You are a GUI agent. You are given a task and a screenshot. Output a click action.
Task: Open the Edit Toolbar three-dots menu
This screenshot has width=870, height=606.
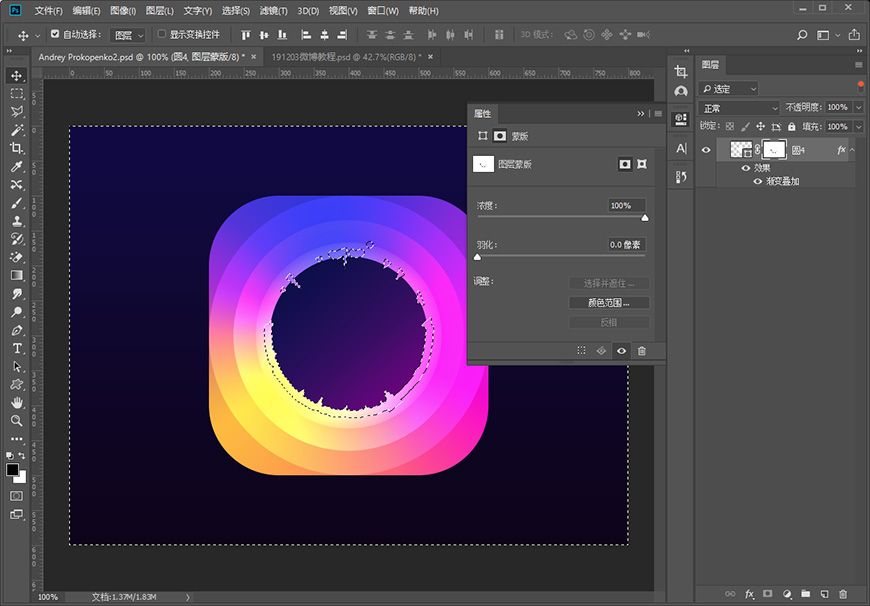pyautogui.click(x=17, y=439)
